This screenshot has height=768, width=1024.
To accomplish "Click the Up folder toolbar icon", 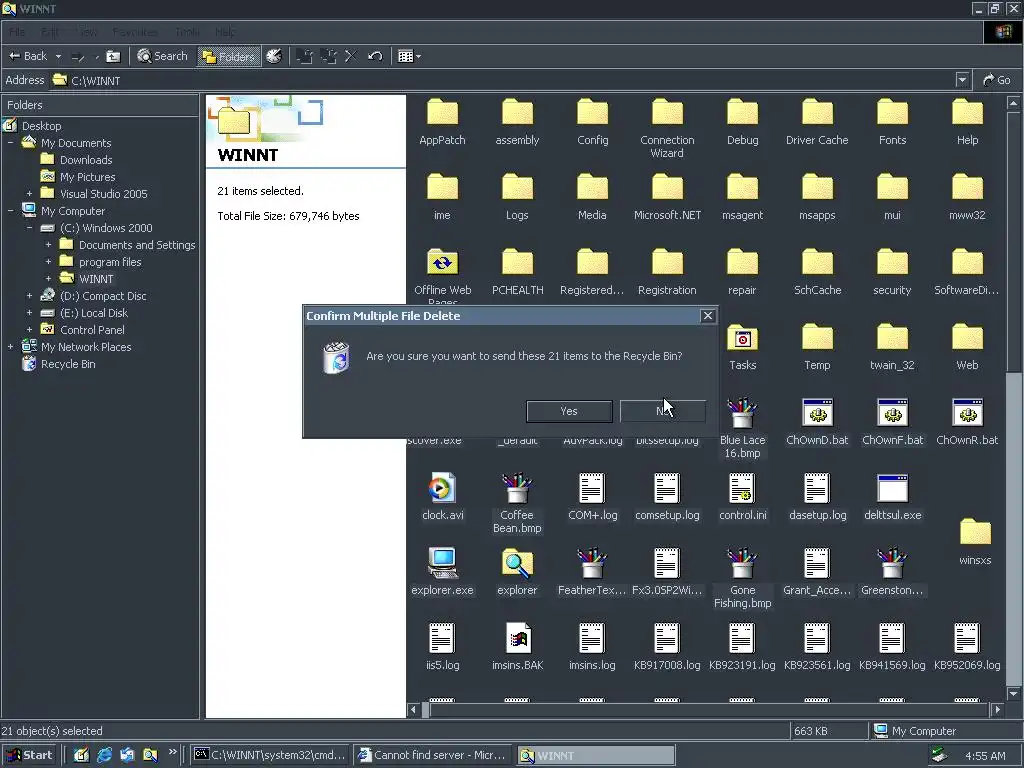I will 113,56.
